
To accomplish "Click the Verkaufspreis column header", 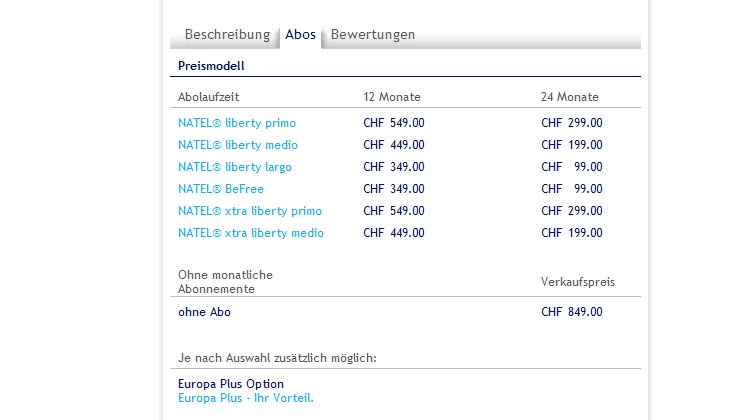I will click(578, 282).
